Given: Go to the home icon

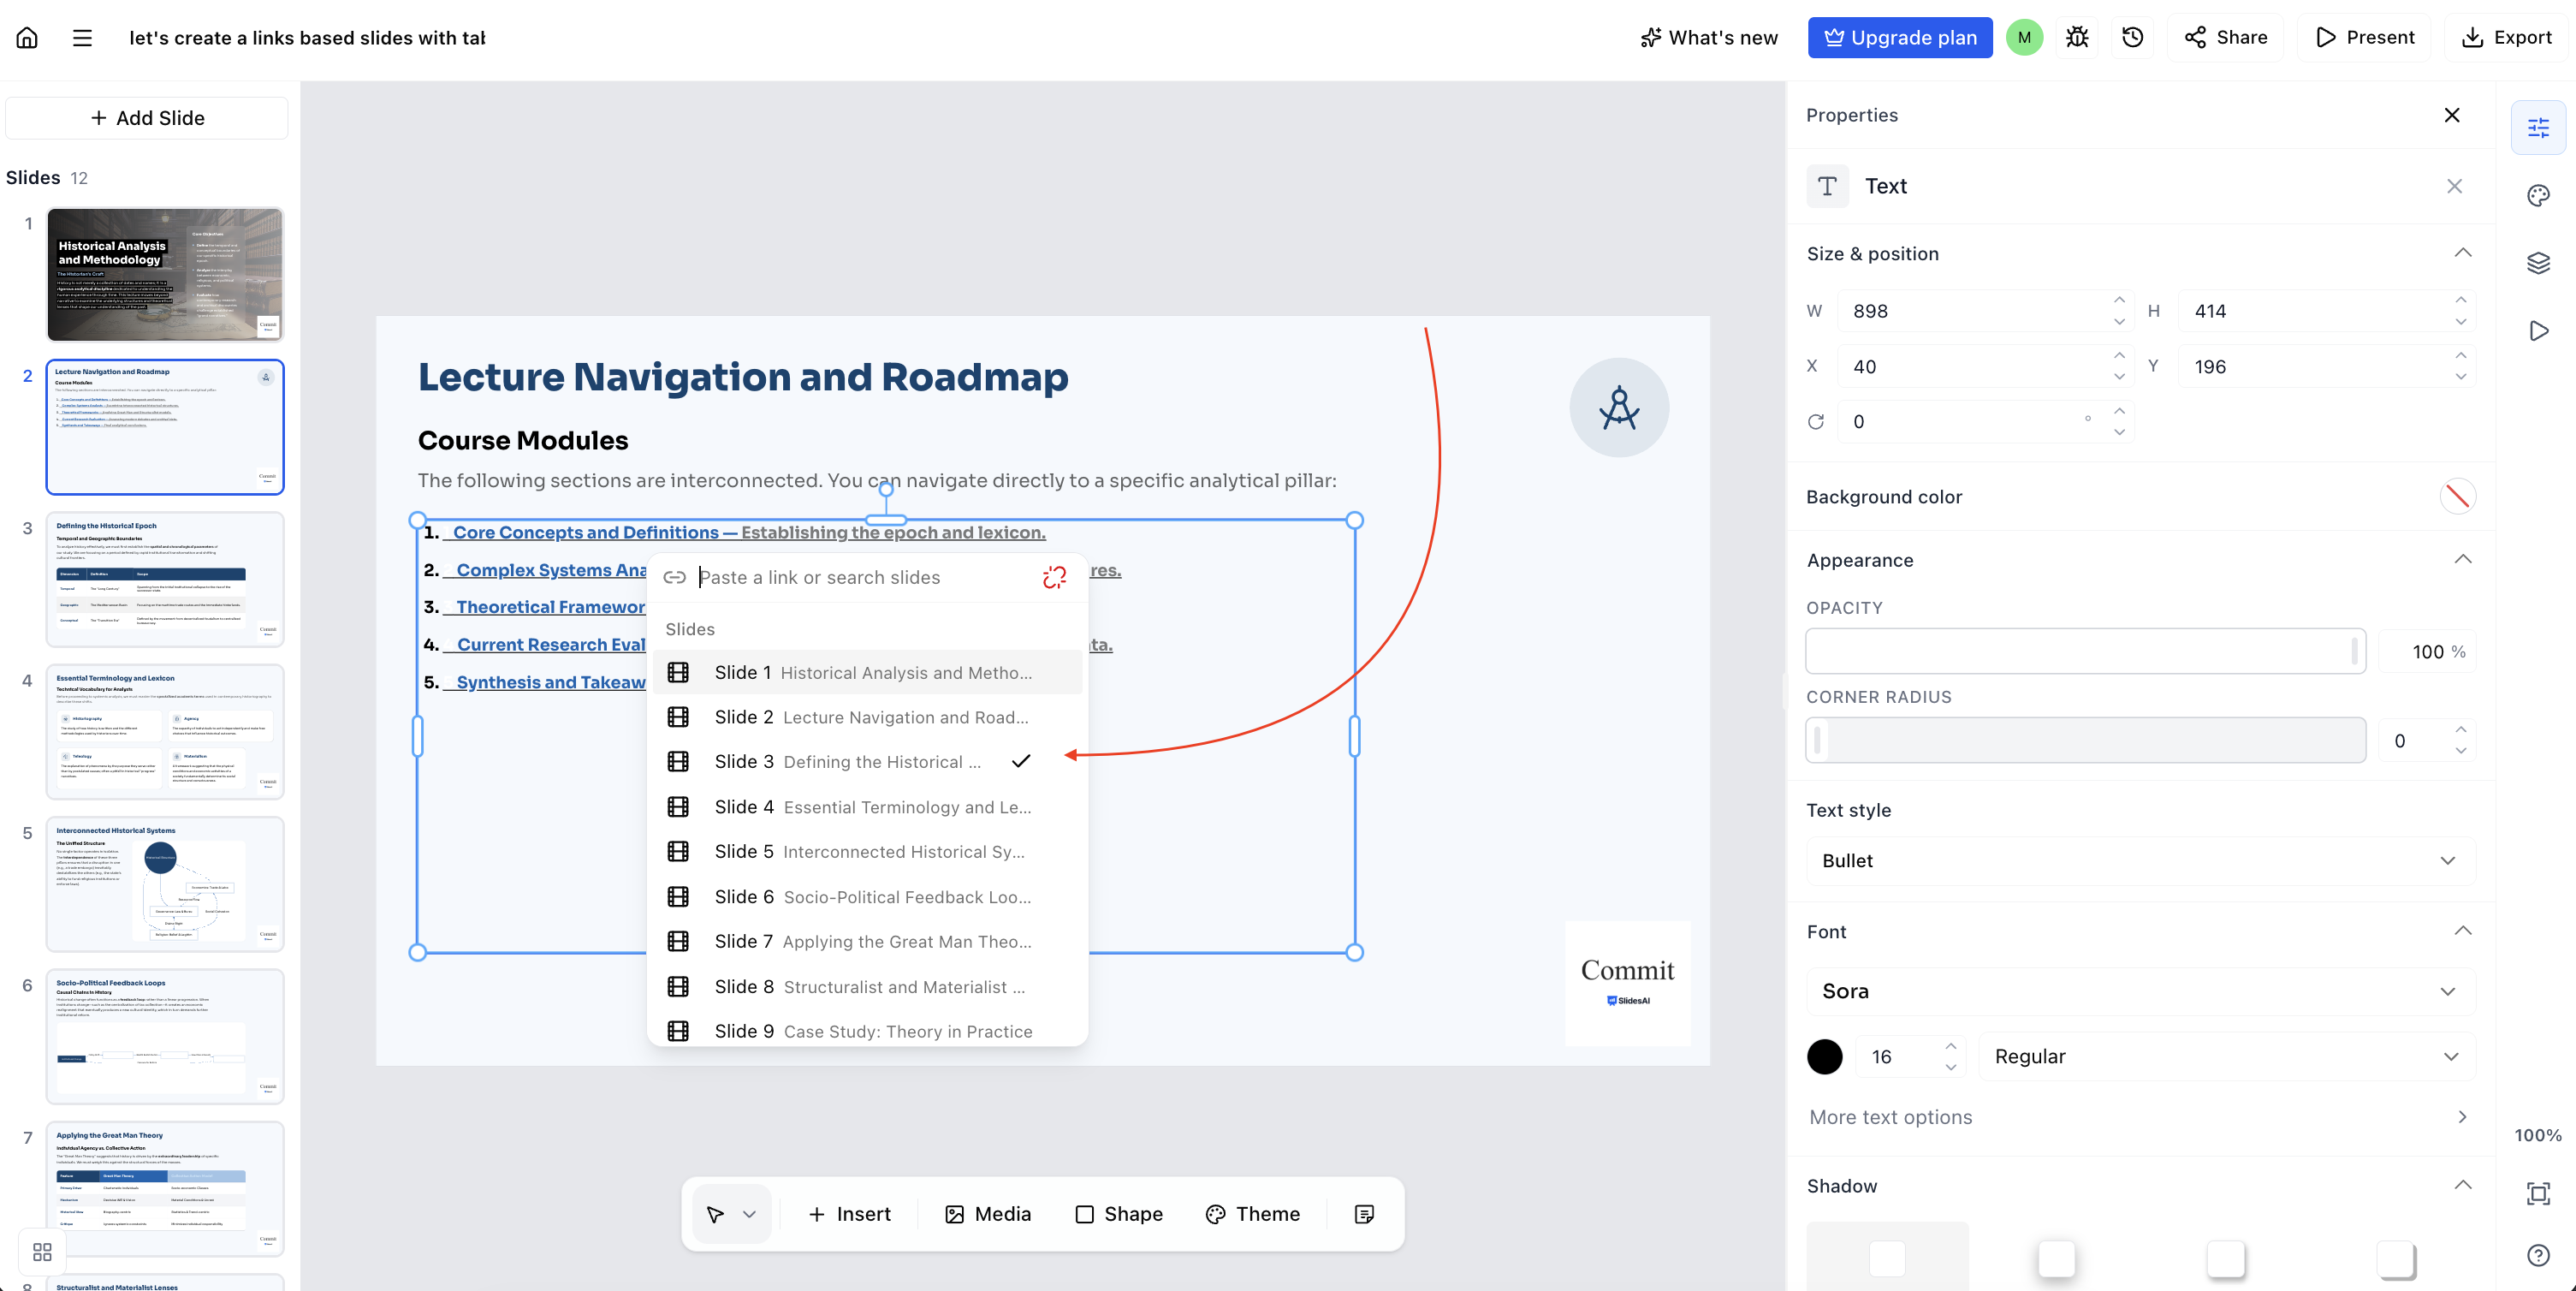Looking at the screenshot, I should pos(27,38).
